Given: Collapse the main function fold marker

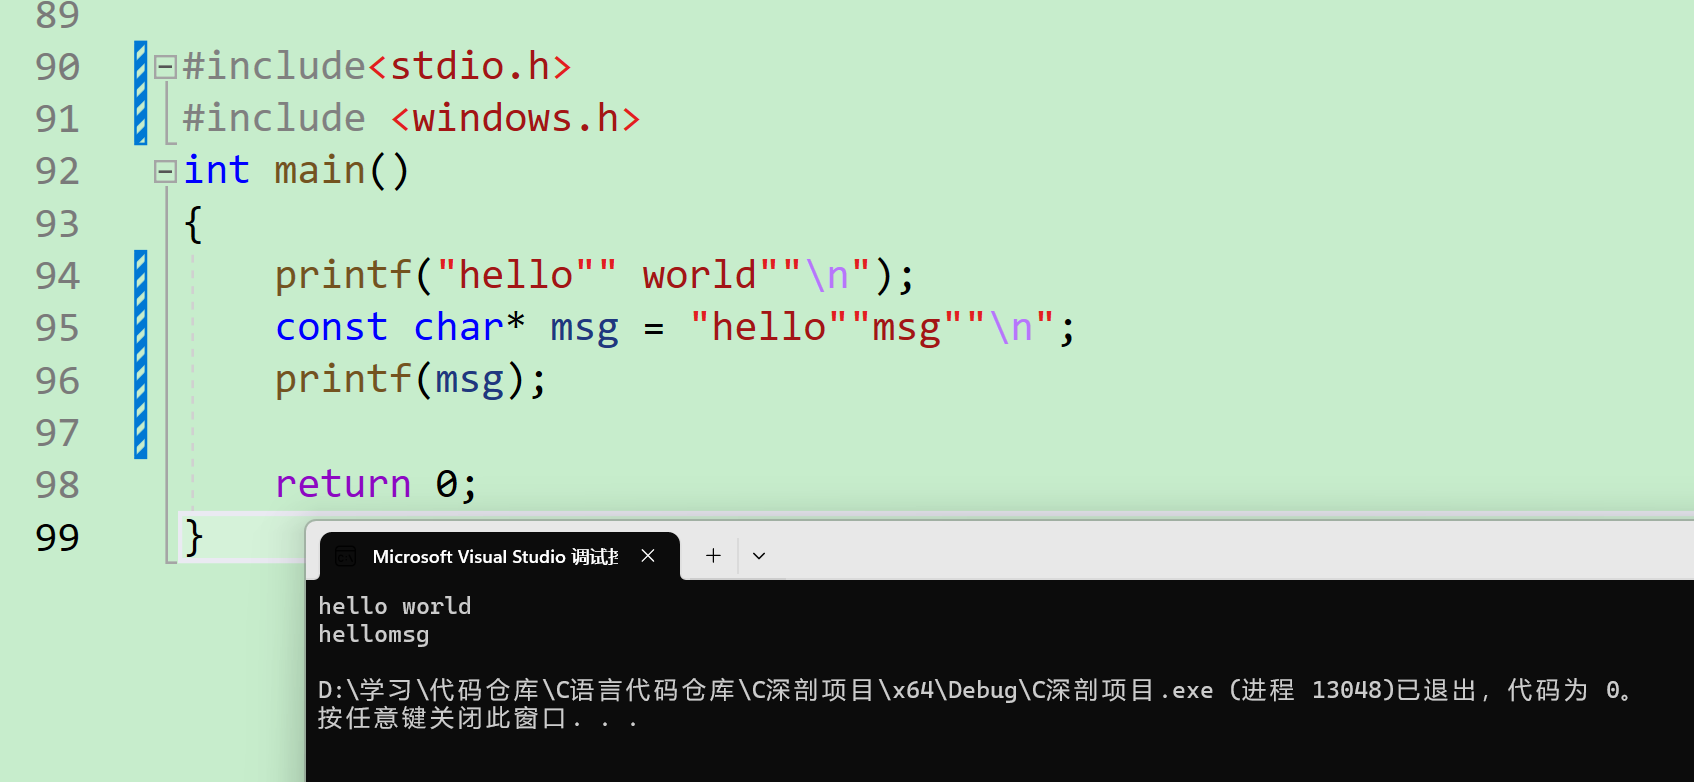Looking at the screenshot, I should (166, 172).
